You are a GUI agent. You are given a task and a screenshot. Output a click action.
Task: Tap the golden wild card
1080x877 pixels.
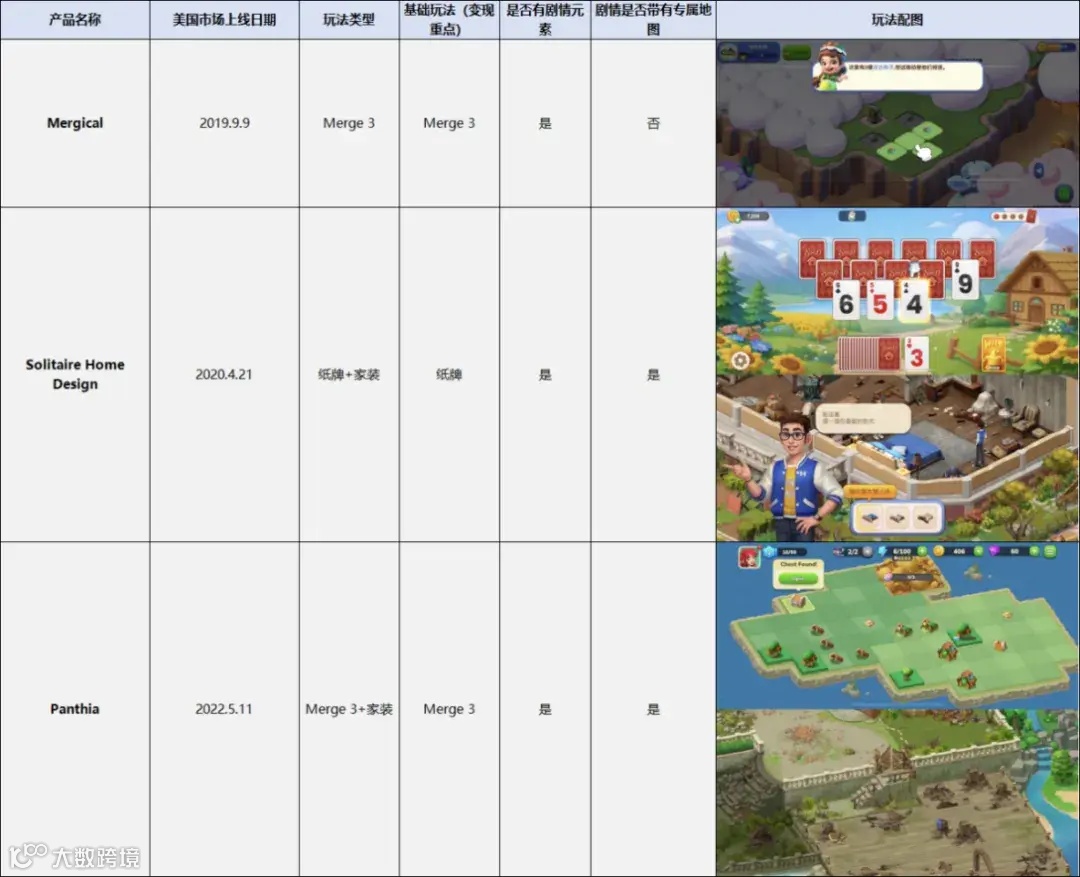click(x=993, y=353)
